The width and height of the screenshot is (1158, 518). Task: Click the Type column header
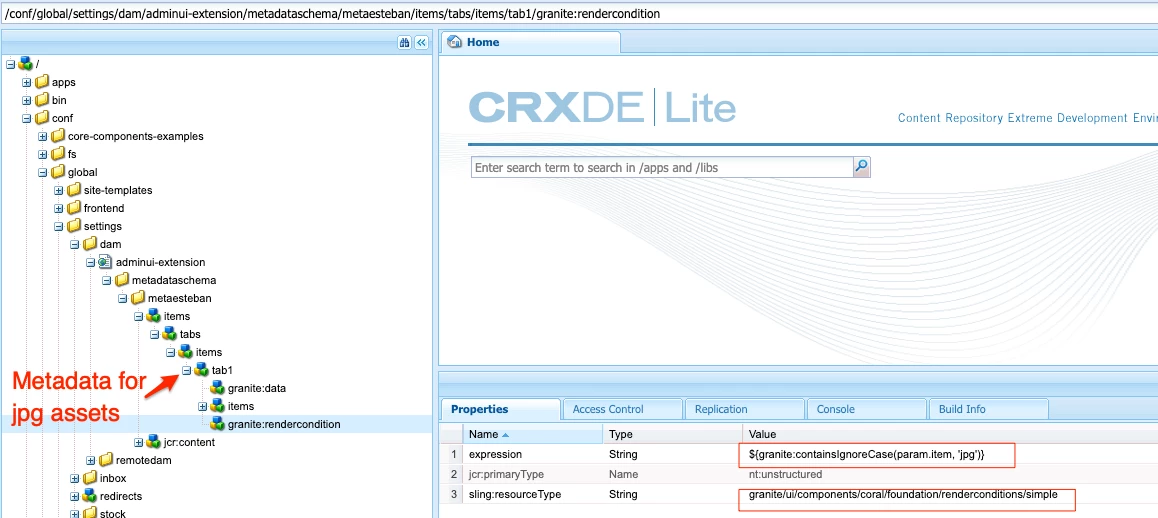[x=672, y=434]
